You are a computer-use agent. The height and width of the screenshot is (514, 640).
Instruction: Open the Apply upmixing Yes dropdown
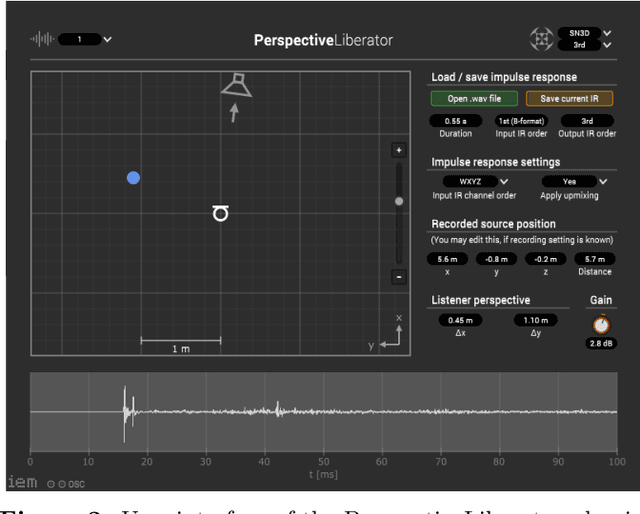tap(569, 181)
